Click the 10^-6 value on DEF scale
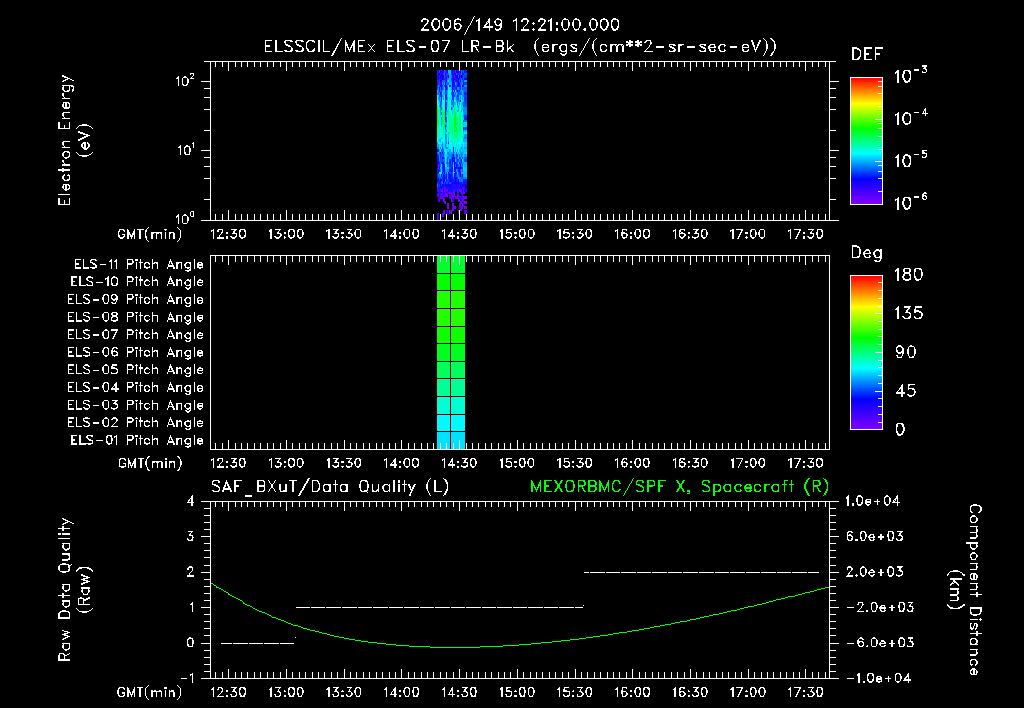 tap(910, 202)
